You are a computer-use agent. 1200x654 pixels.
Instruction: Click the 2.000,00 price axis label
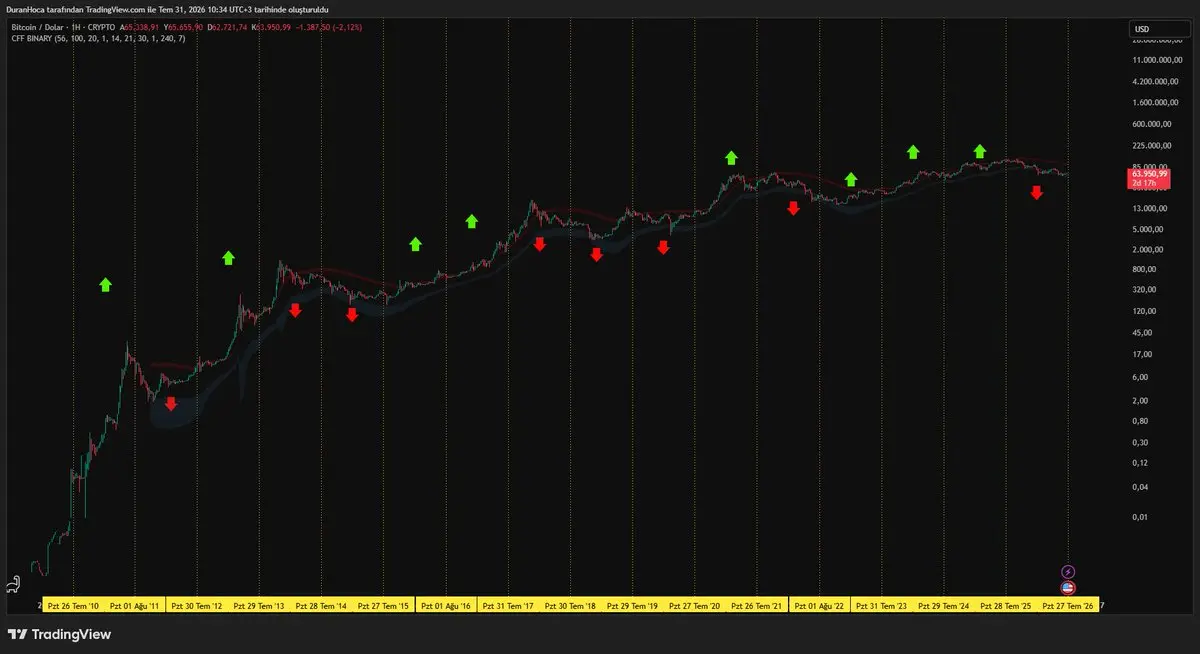1146,250
